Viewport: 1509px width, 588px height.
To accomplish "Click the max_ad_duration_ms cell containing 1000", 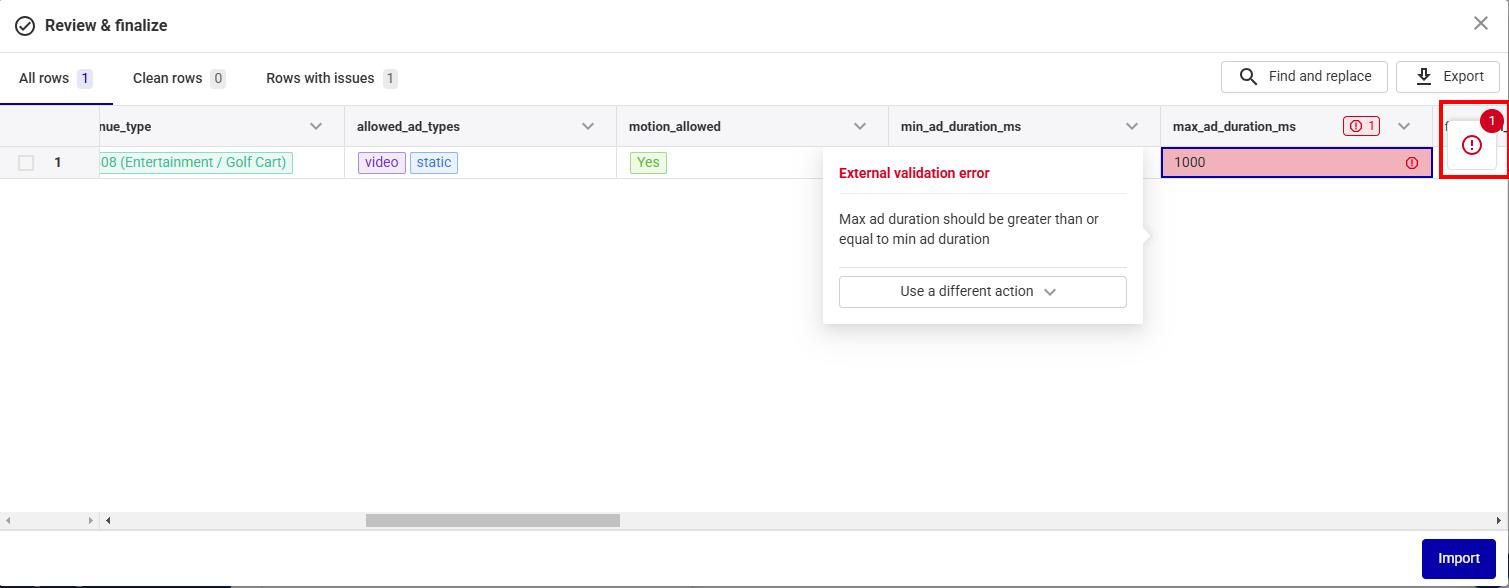I will click(x=1280, y=163).
